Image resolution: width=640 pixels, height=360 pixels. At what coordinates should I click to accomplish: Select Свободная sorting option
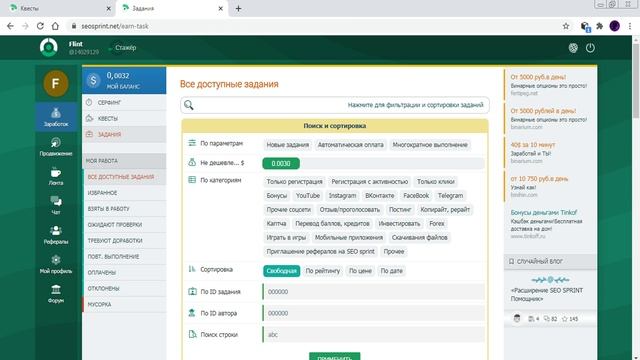[x=281, y=271]
